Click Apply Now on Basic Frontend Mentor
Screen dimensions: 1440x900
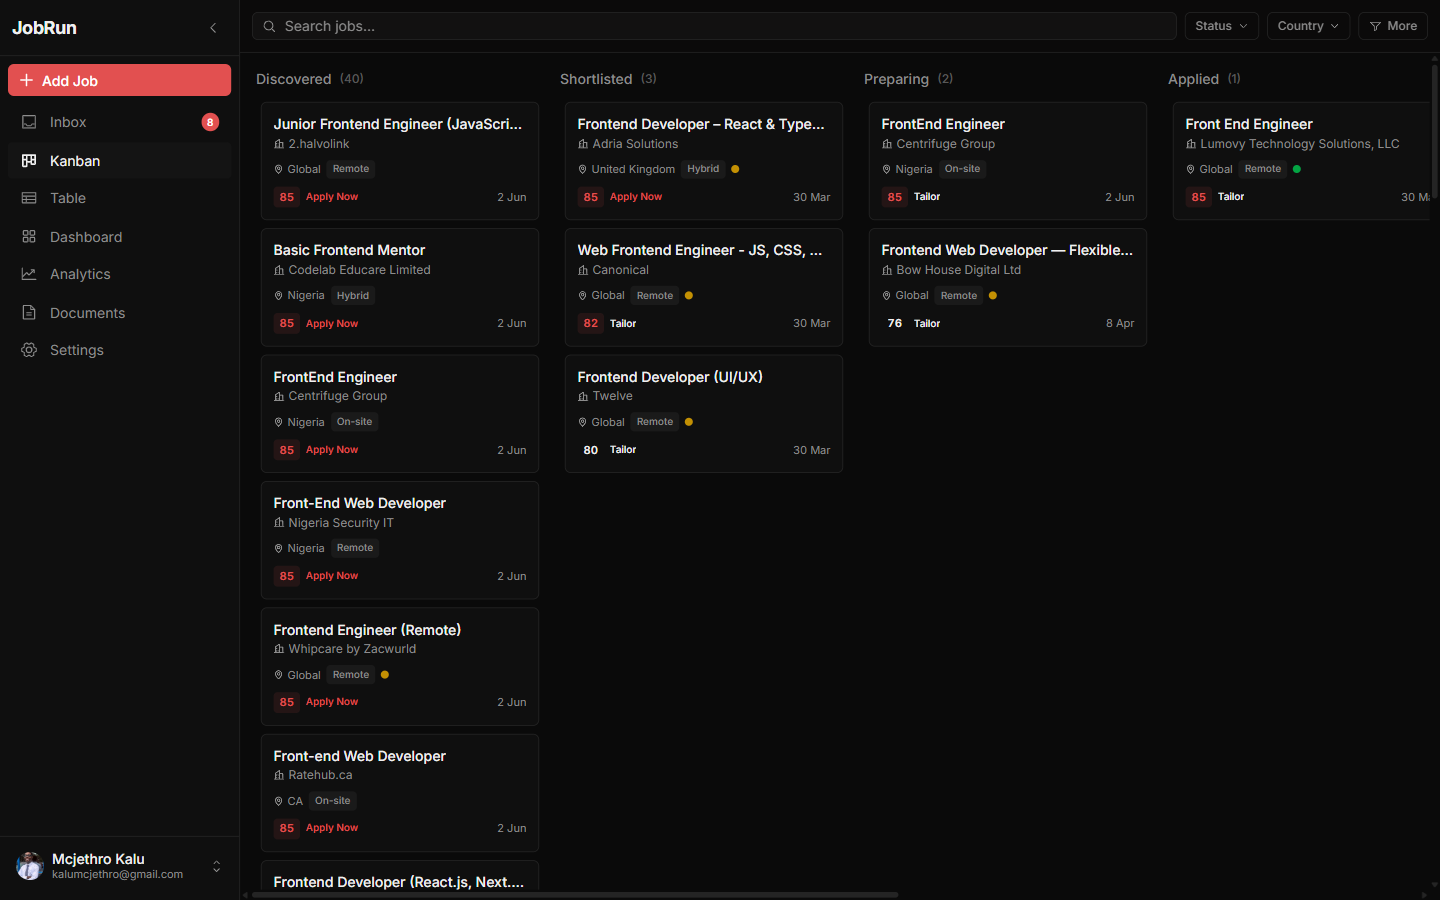point(332,324)
